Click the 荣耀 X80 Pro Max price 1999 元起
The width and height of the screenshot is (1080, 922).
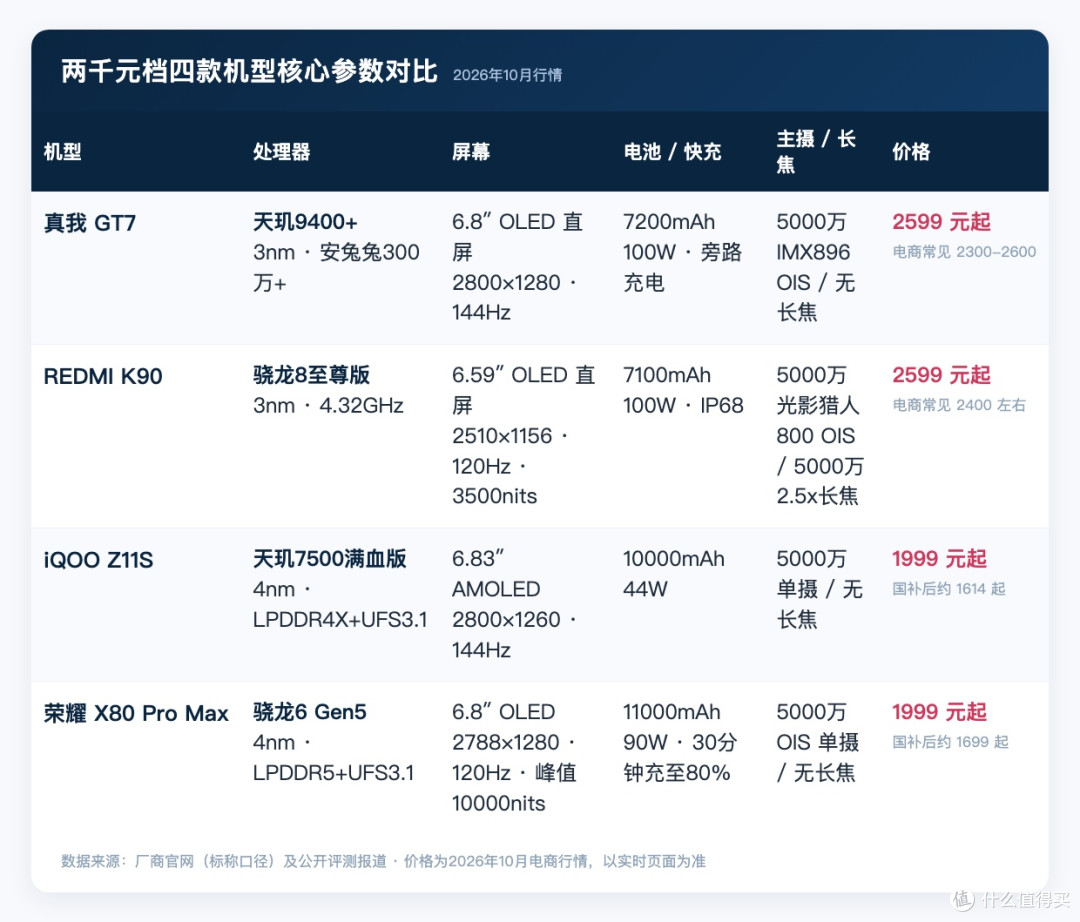pyautogui.click(x=939, y=711)
